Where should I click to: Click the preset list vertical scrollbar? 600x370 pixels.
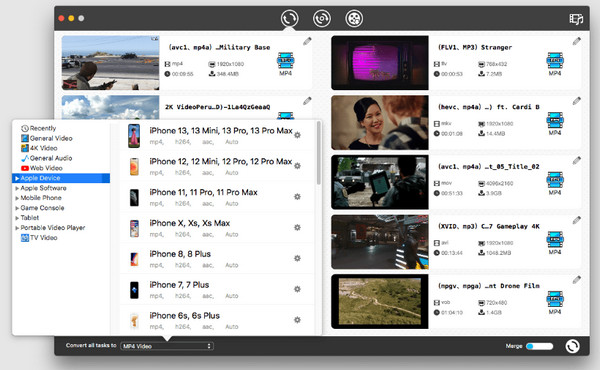(318, 153)
